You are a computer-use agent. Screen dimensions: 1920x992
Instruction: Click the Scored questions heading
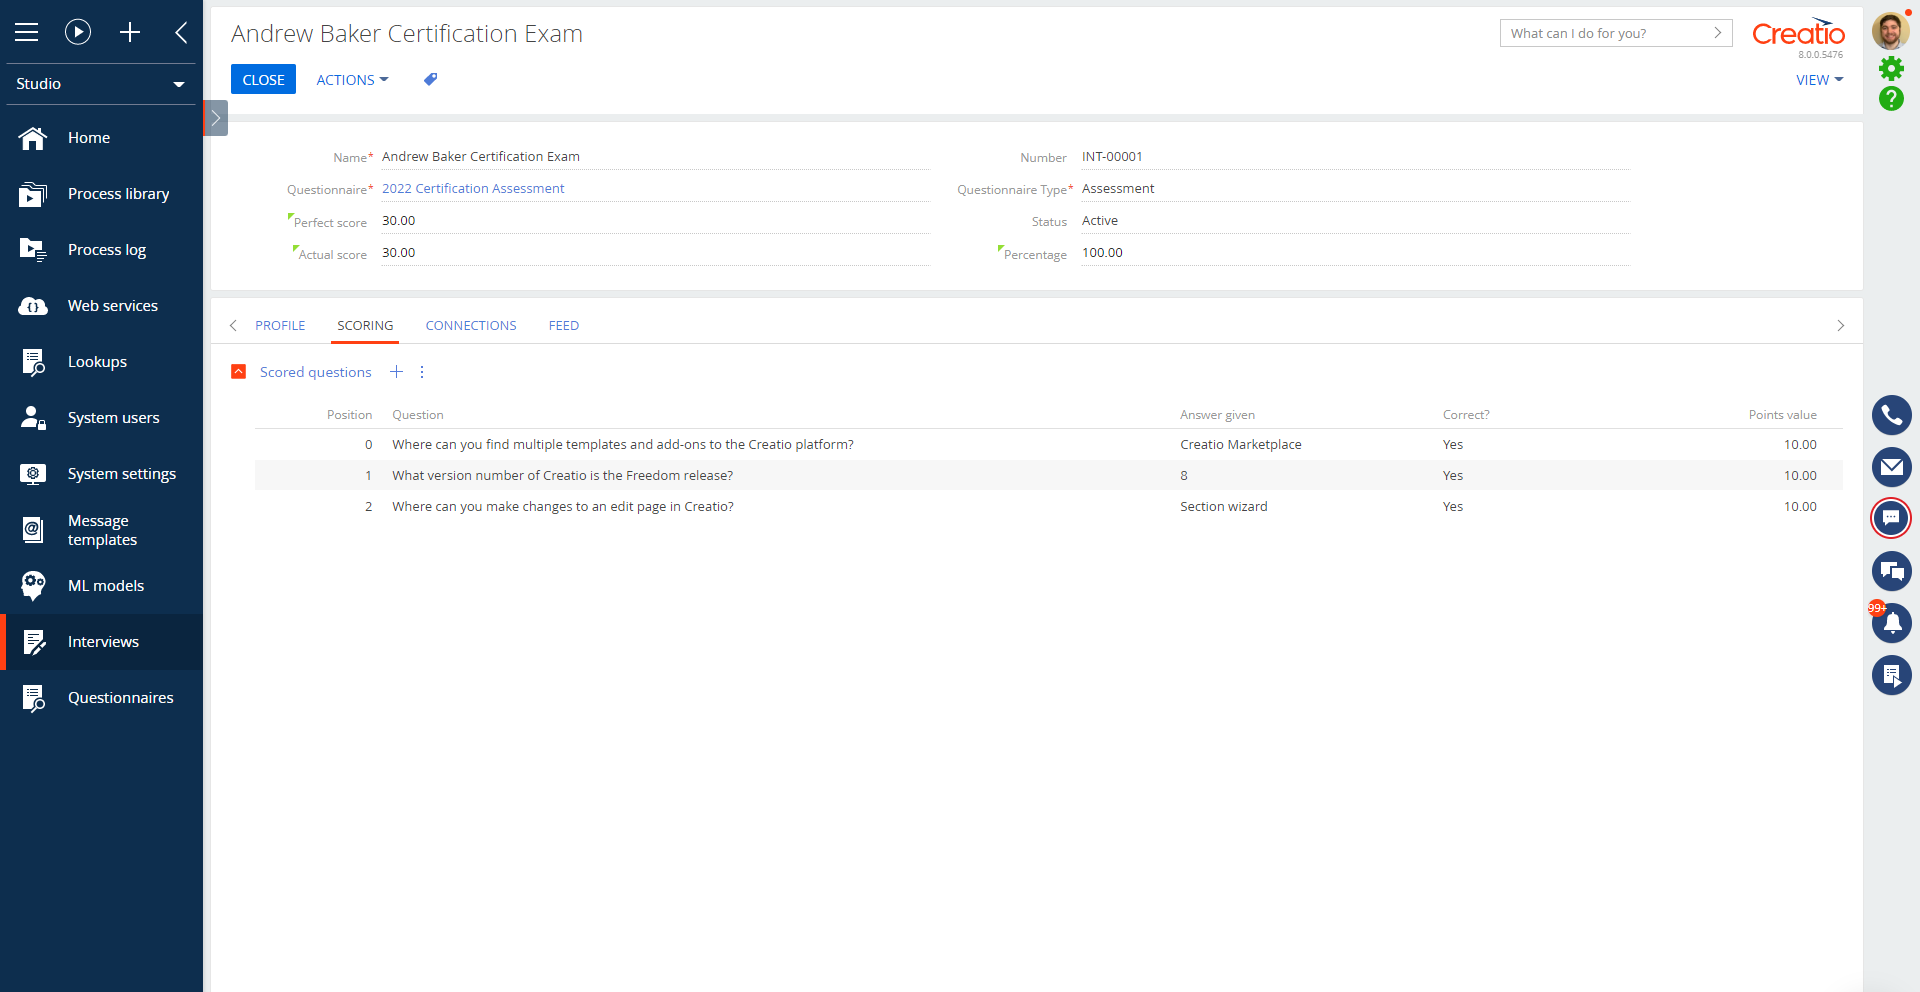coord(315,372)
